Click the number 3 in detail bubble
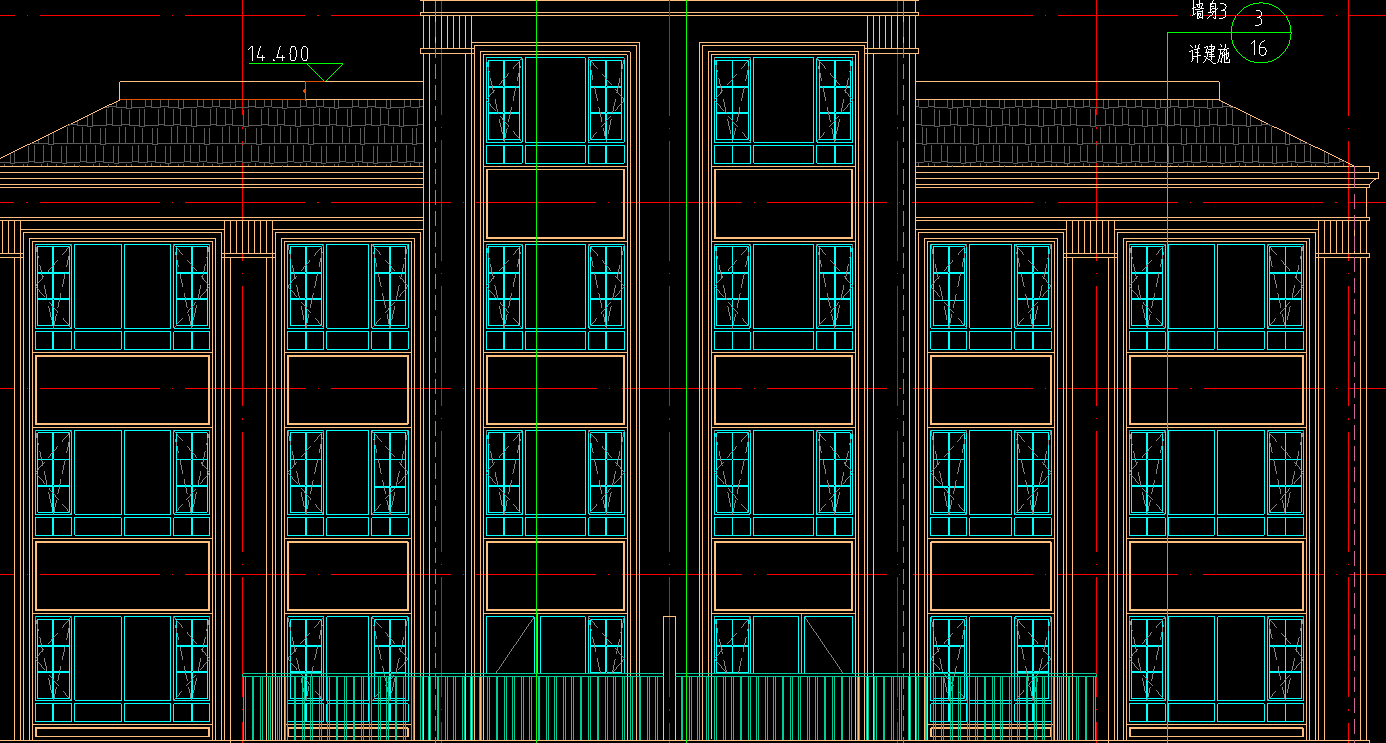1386x743 pixels. click(x=1258, y=18)
